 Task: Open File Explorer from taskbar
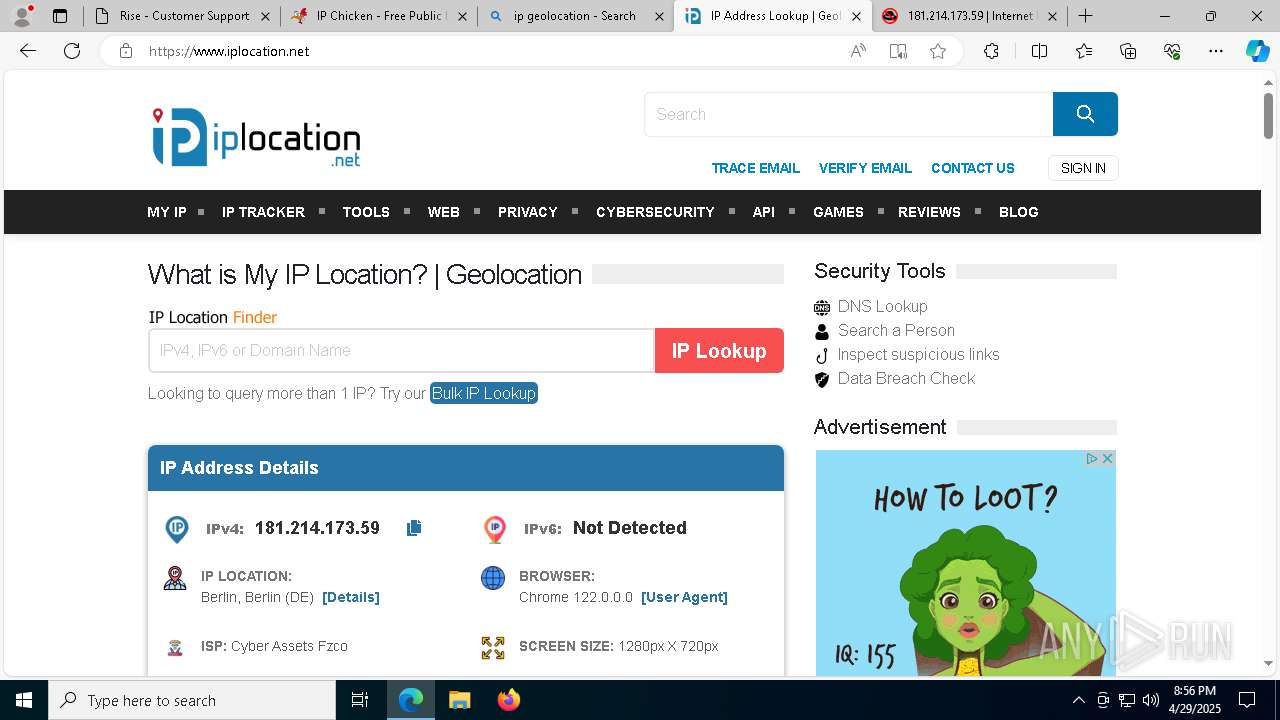[x=459, y=700]
